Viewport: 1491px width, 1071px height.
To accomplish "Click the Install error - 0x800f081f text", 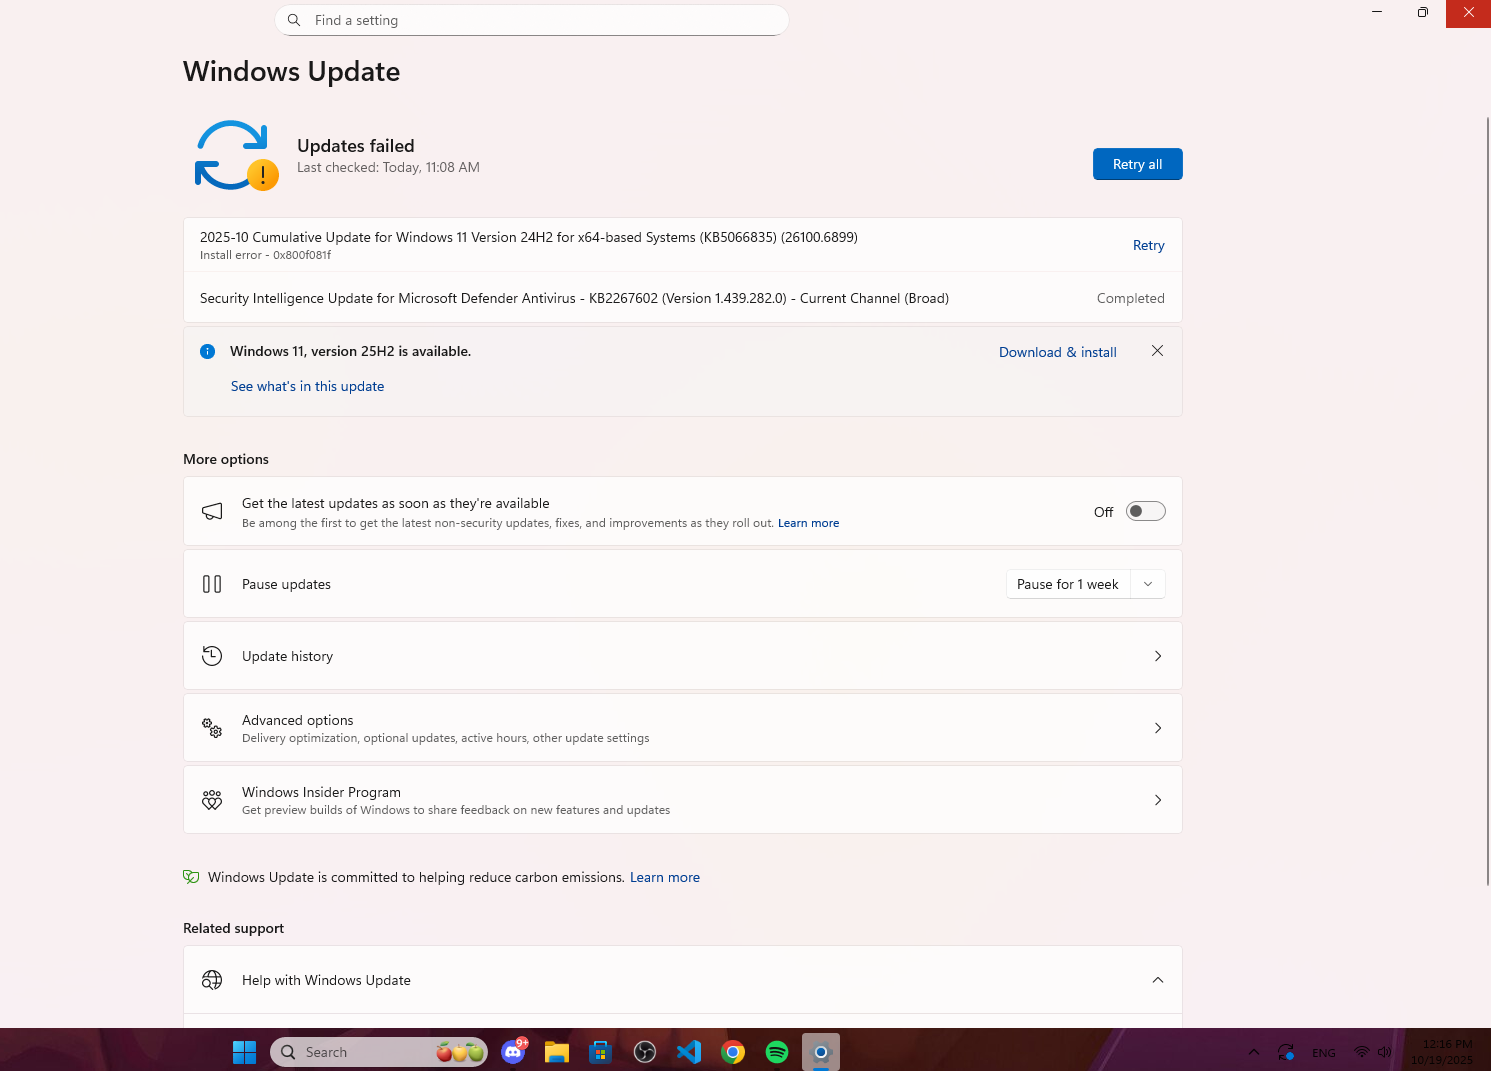I will [265, 255].
